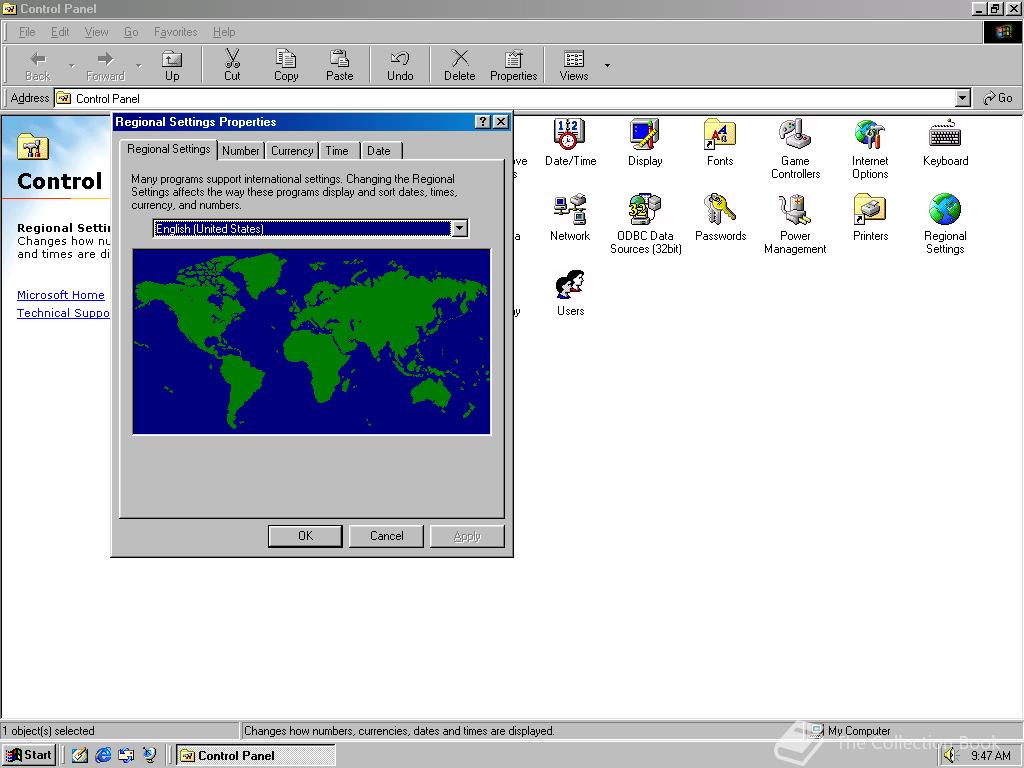Open the English (United States) locale dropdown
The width and height of the screenshot is (1024, 768).
click(x=460, y=229)
